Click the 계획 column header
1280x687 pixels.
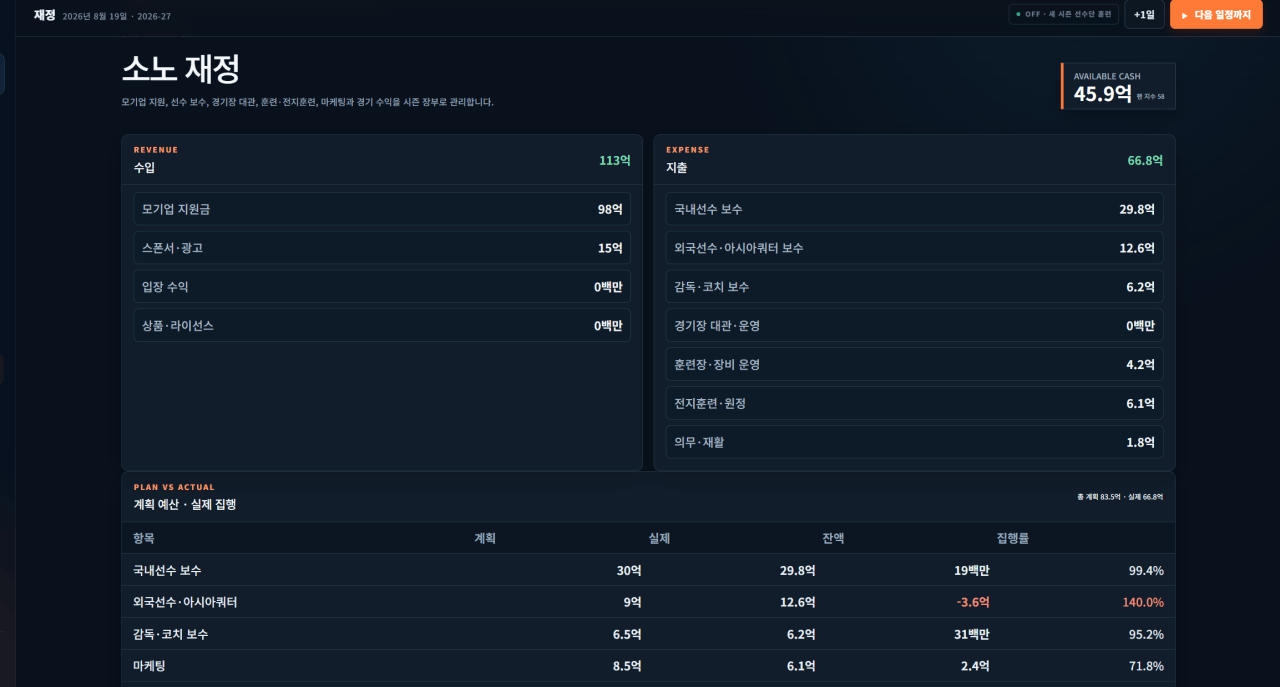[485, 538]
